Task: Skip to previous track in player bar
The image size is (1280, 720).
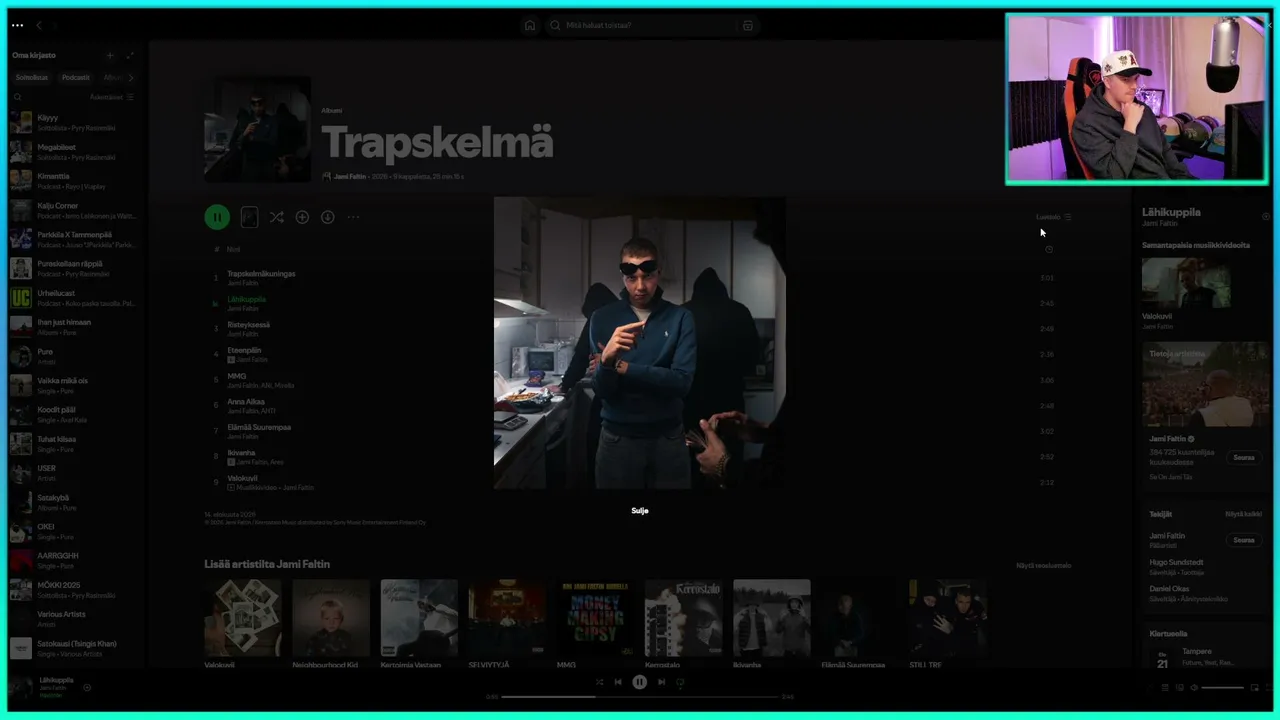Action: click(x=618, y=682)
